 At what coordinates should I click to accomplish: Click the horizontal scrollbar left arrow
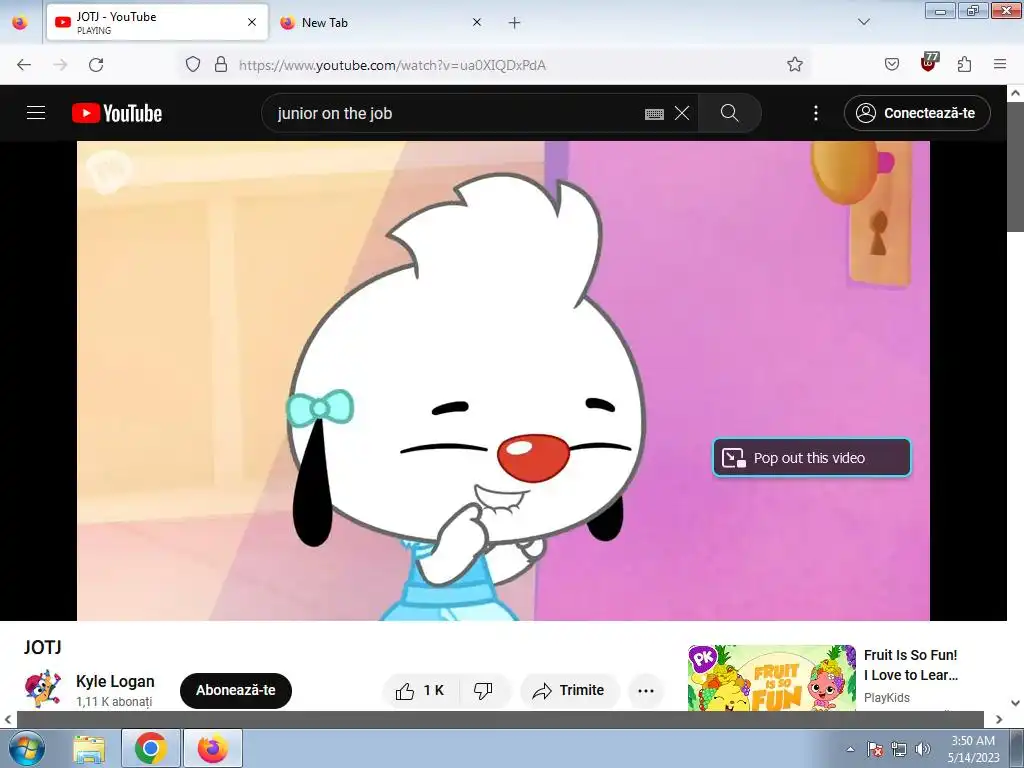click(x=8, y=719)
